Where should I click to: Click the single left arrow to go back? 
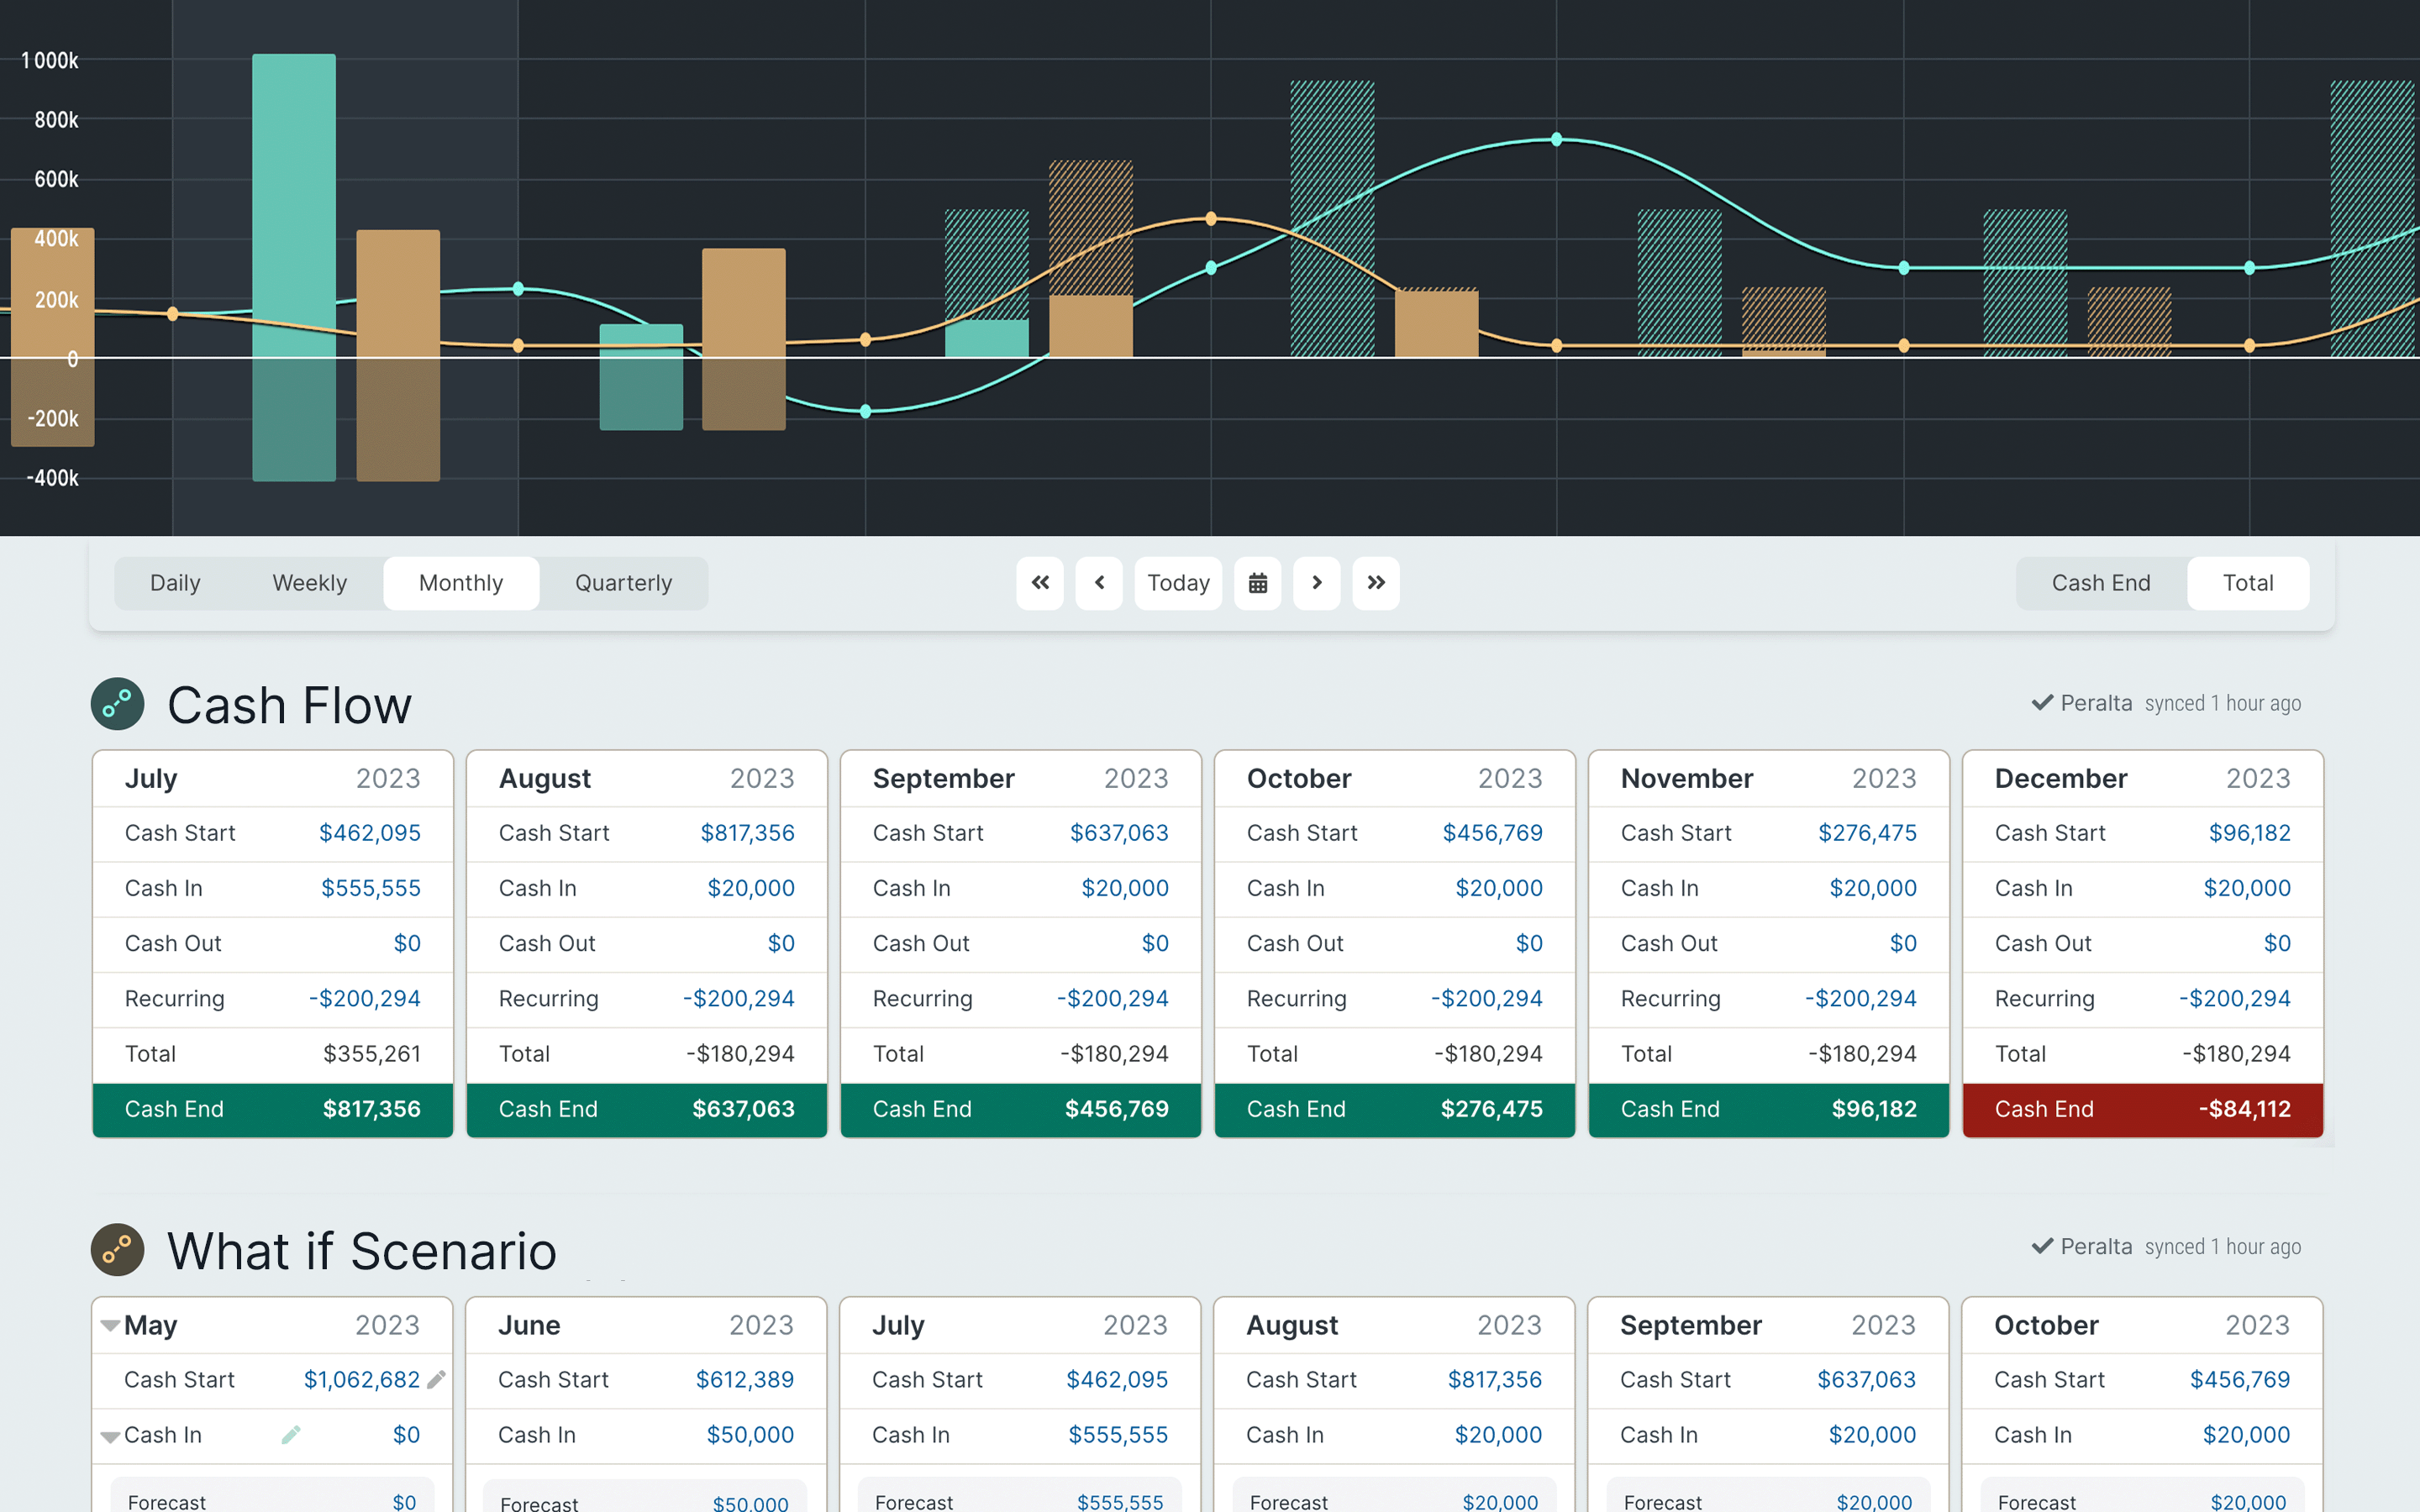pyautogui.click(x=1099, y=583)
